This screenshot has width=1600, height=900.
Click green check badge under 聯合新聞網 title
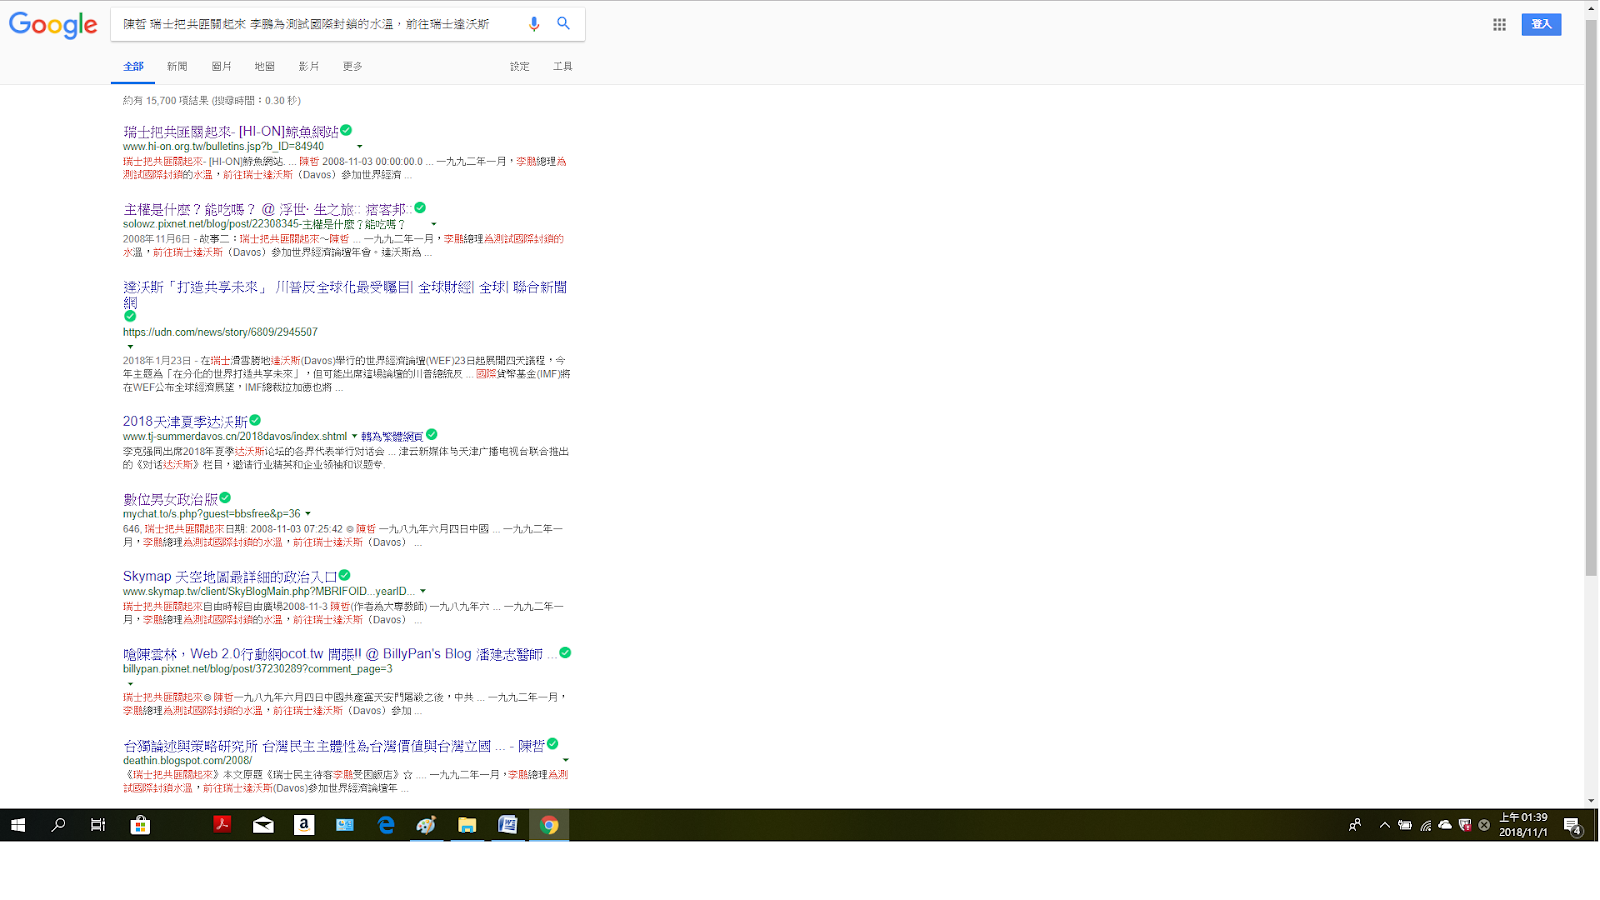coord(130,316)
